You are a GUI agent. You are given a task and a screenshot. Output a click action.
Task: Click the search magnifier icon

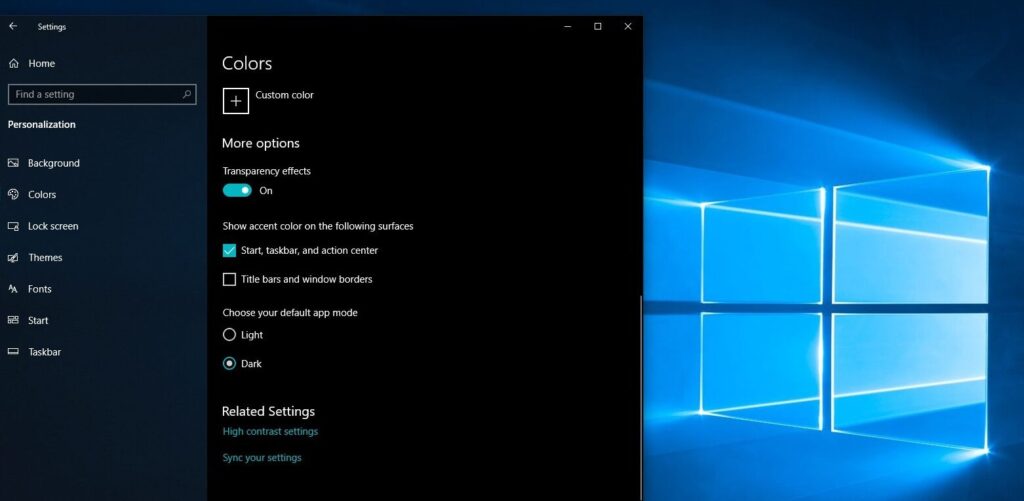(186, 94)
